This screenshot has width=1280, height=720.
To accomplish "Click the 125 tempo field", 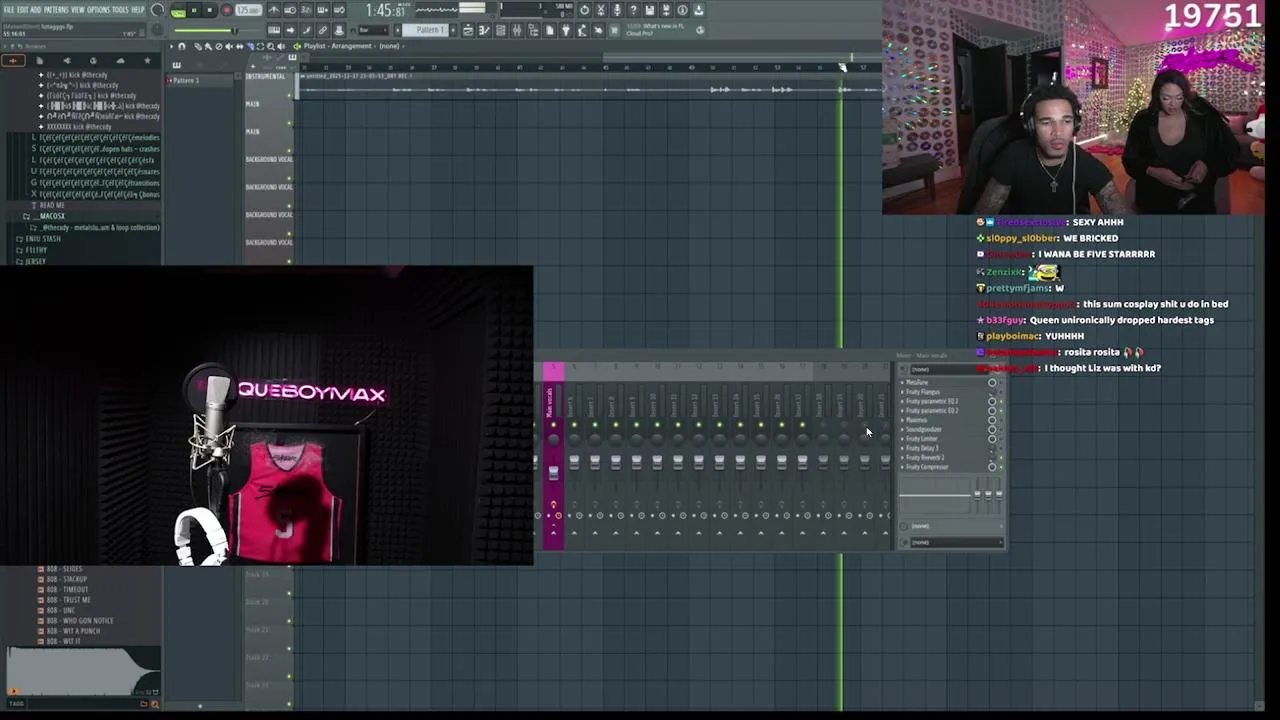I will click(247, 10).
